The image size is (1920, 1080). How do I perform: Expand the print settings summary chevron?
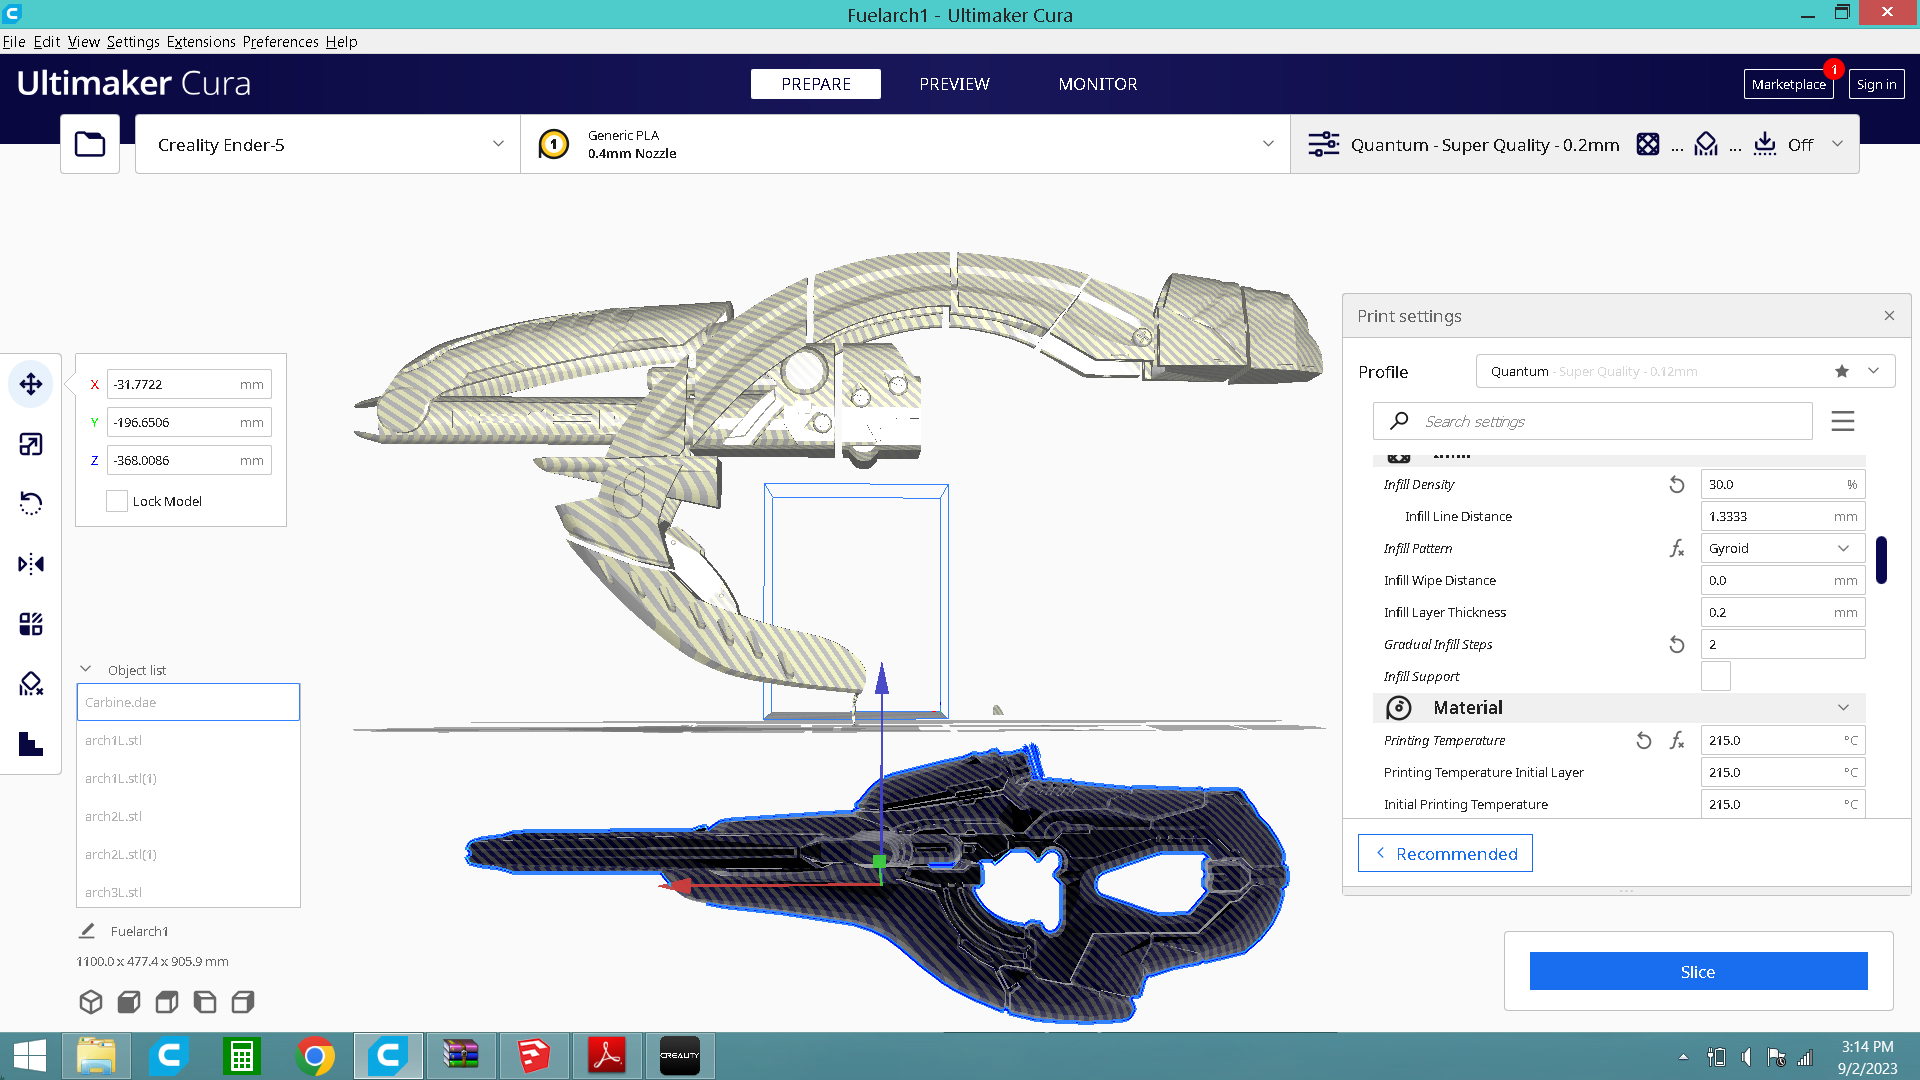coord(1837,144)
